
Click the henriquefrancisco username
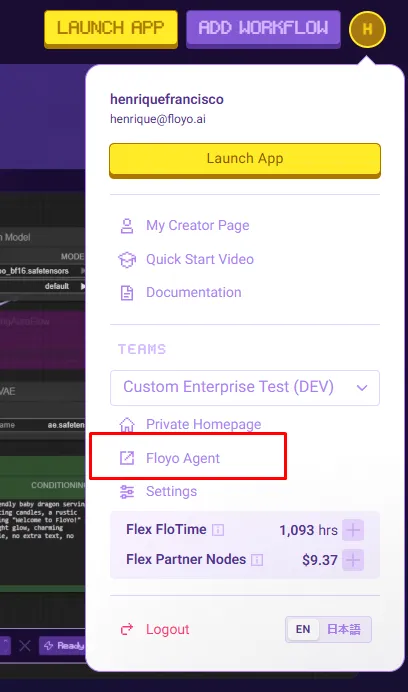tap(167, 99)
